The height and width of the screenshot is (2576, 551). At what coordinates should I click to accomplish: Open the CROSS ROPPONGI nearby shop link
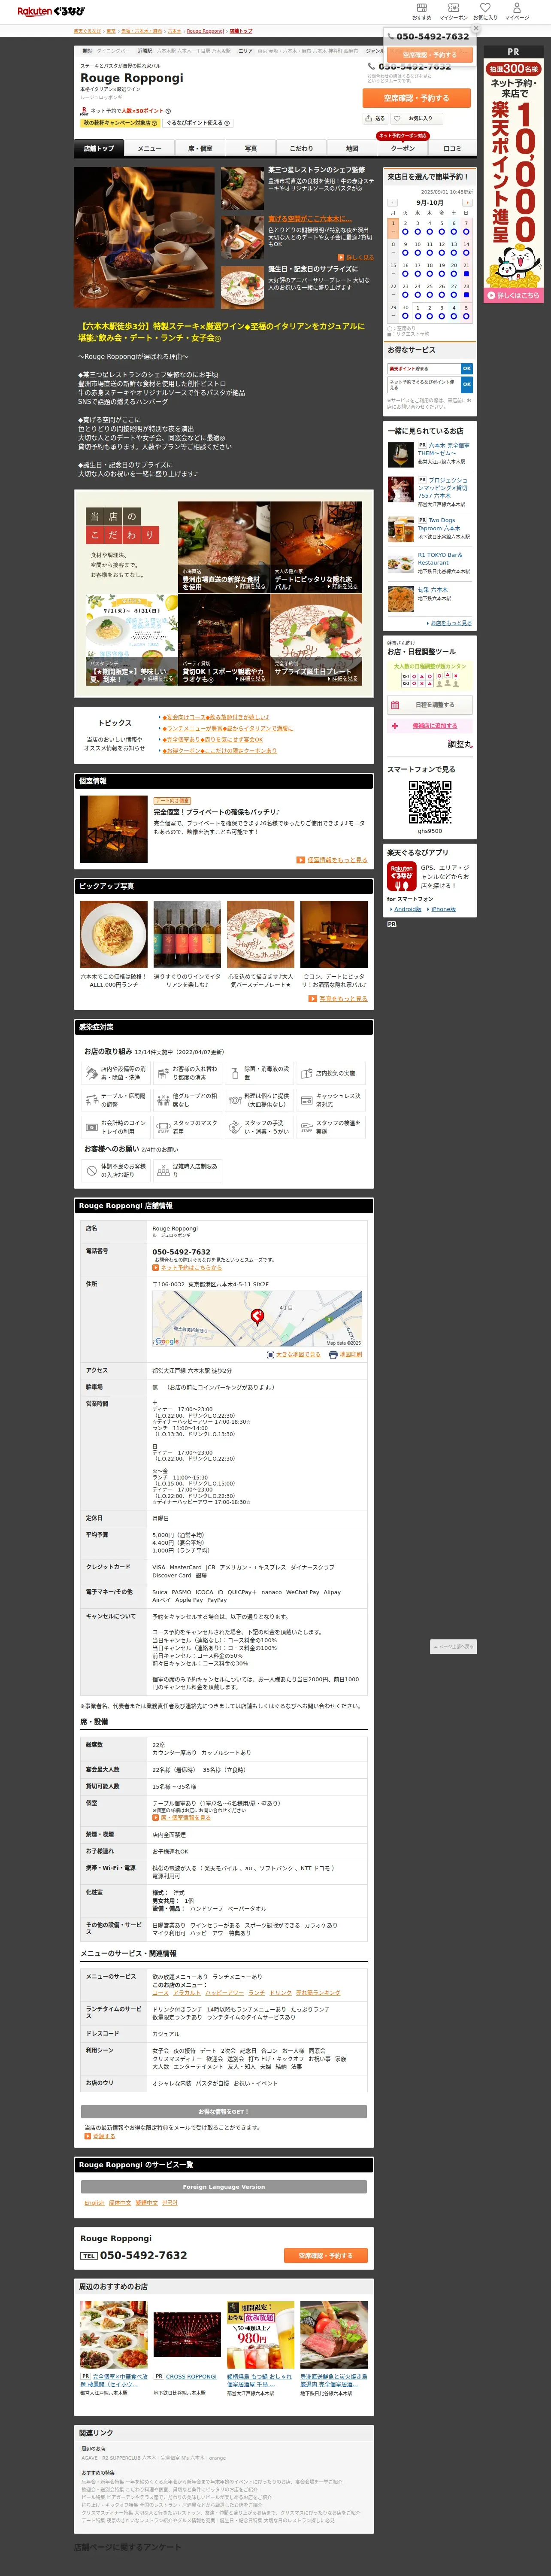191,2377
